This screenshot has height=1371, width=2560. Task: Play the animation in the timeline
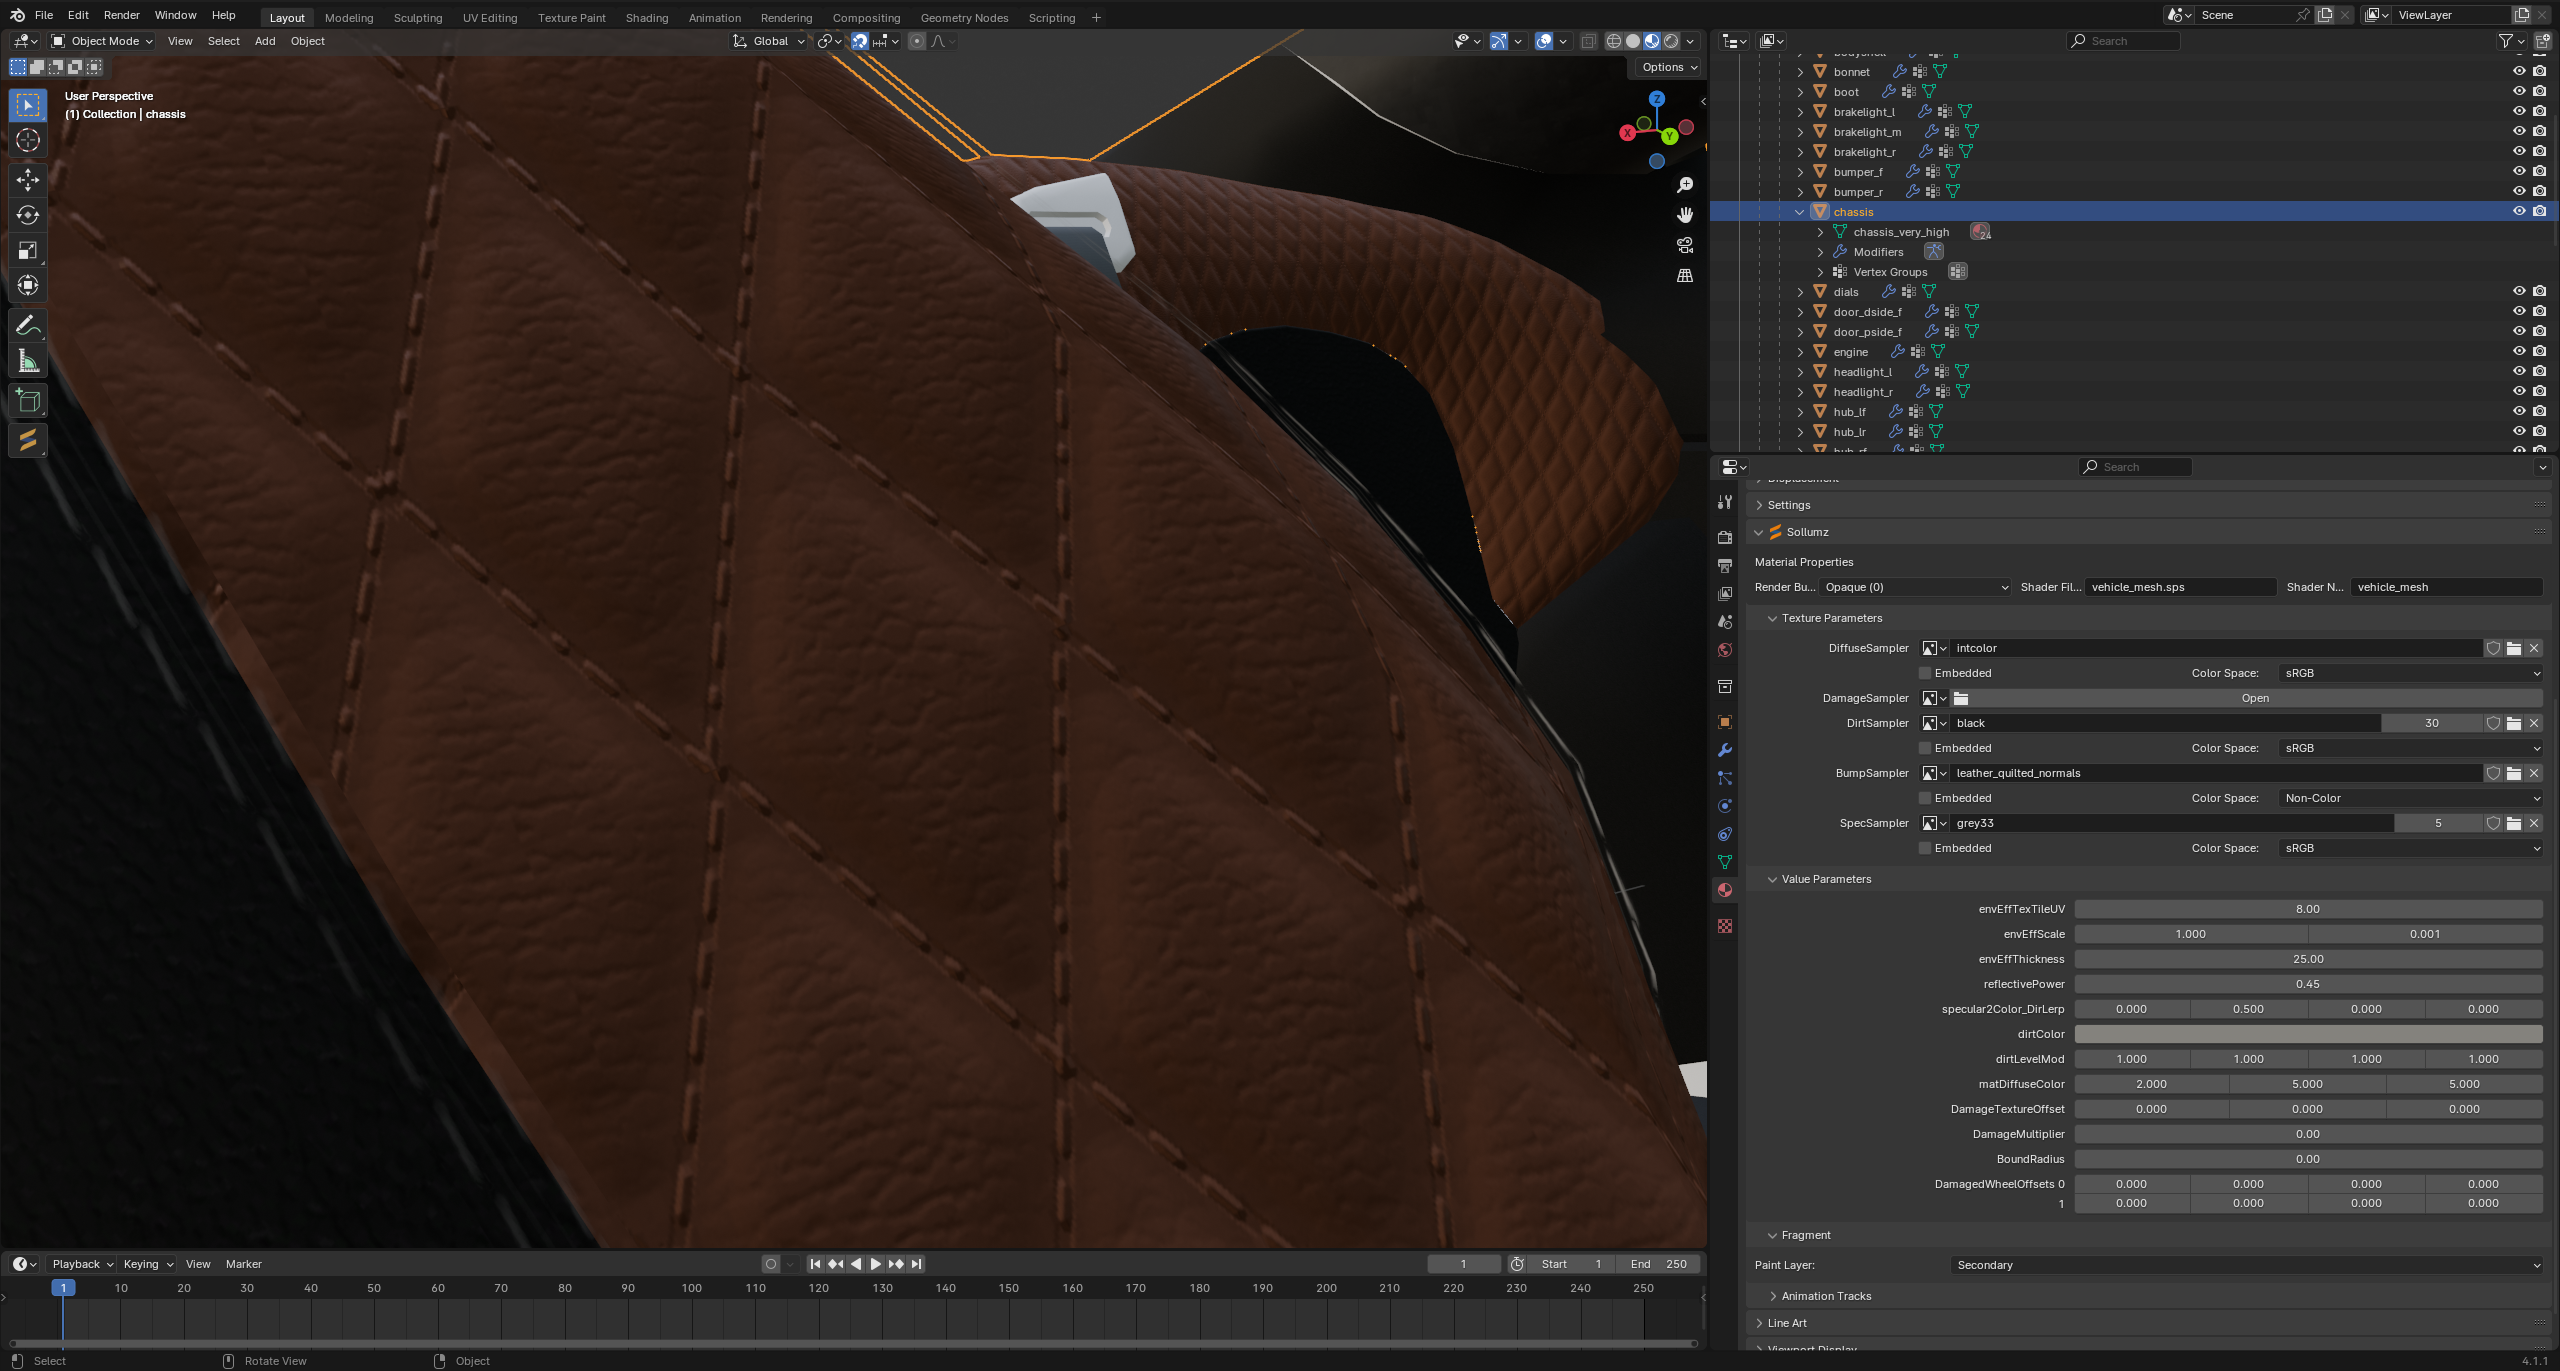(x=875, y=1264)
